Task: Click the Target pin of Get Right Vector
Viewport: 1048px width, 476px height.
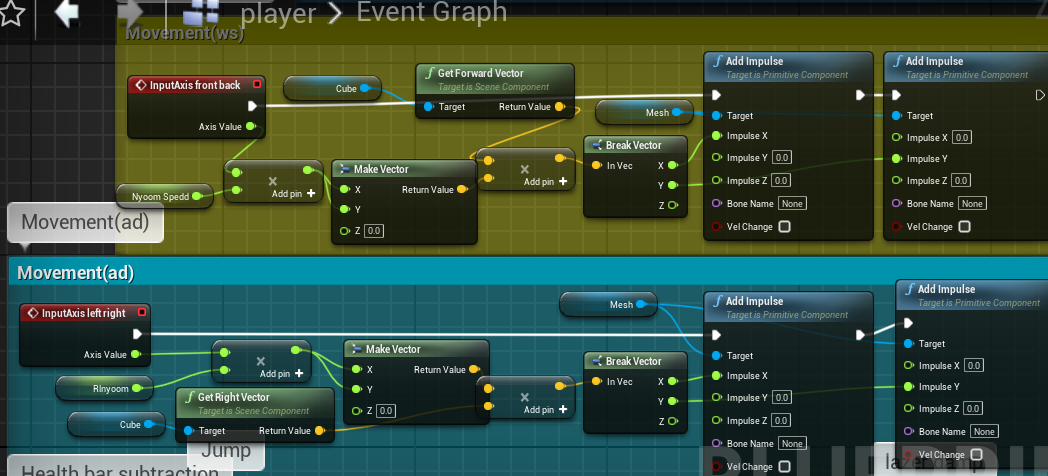Action: [x=188, y=431]
